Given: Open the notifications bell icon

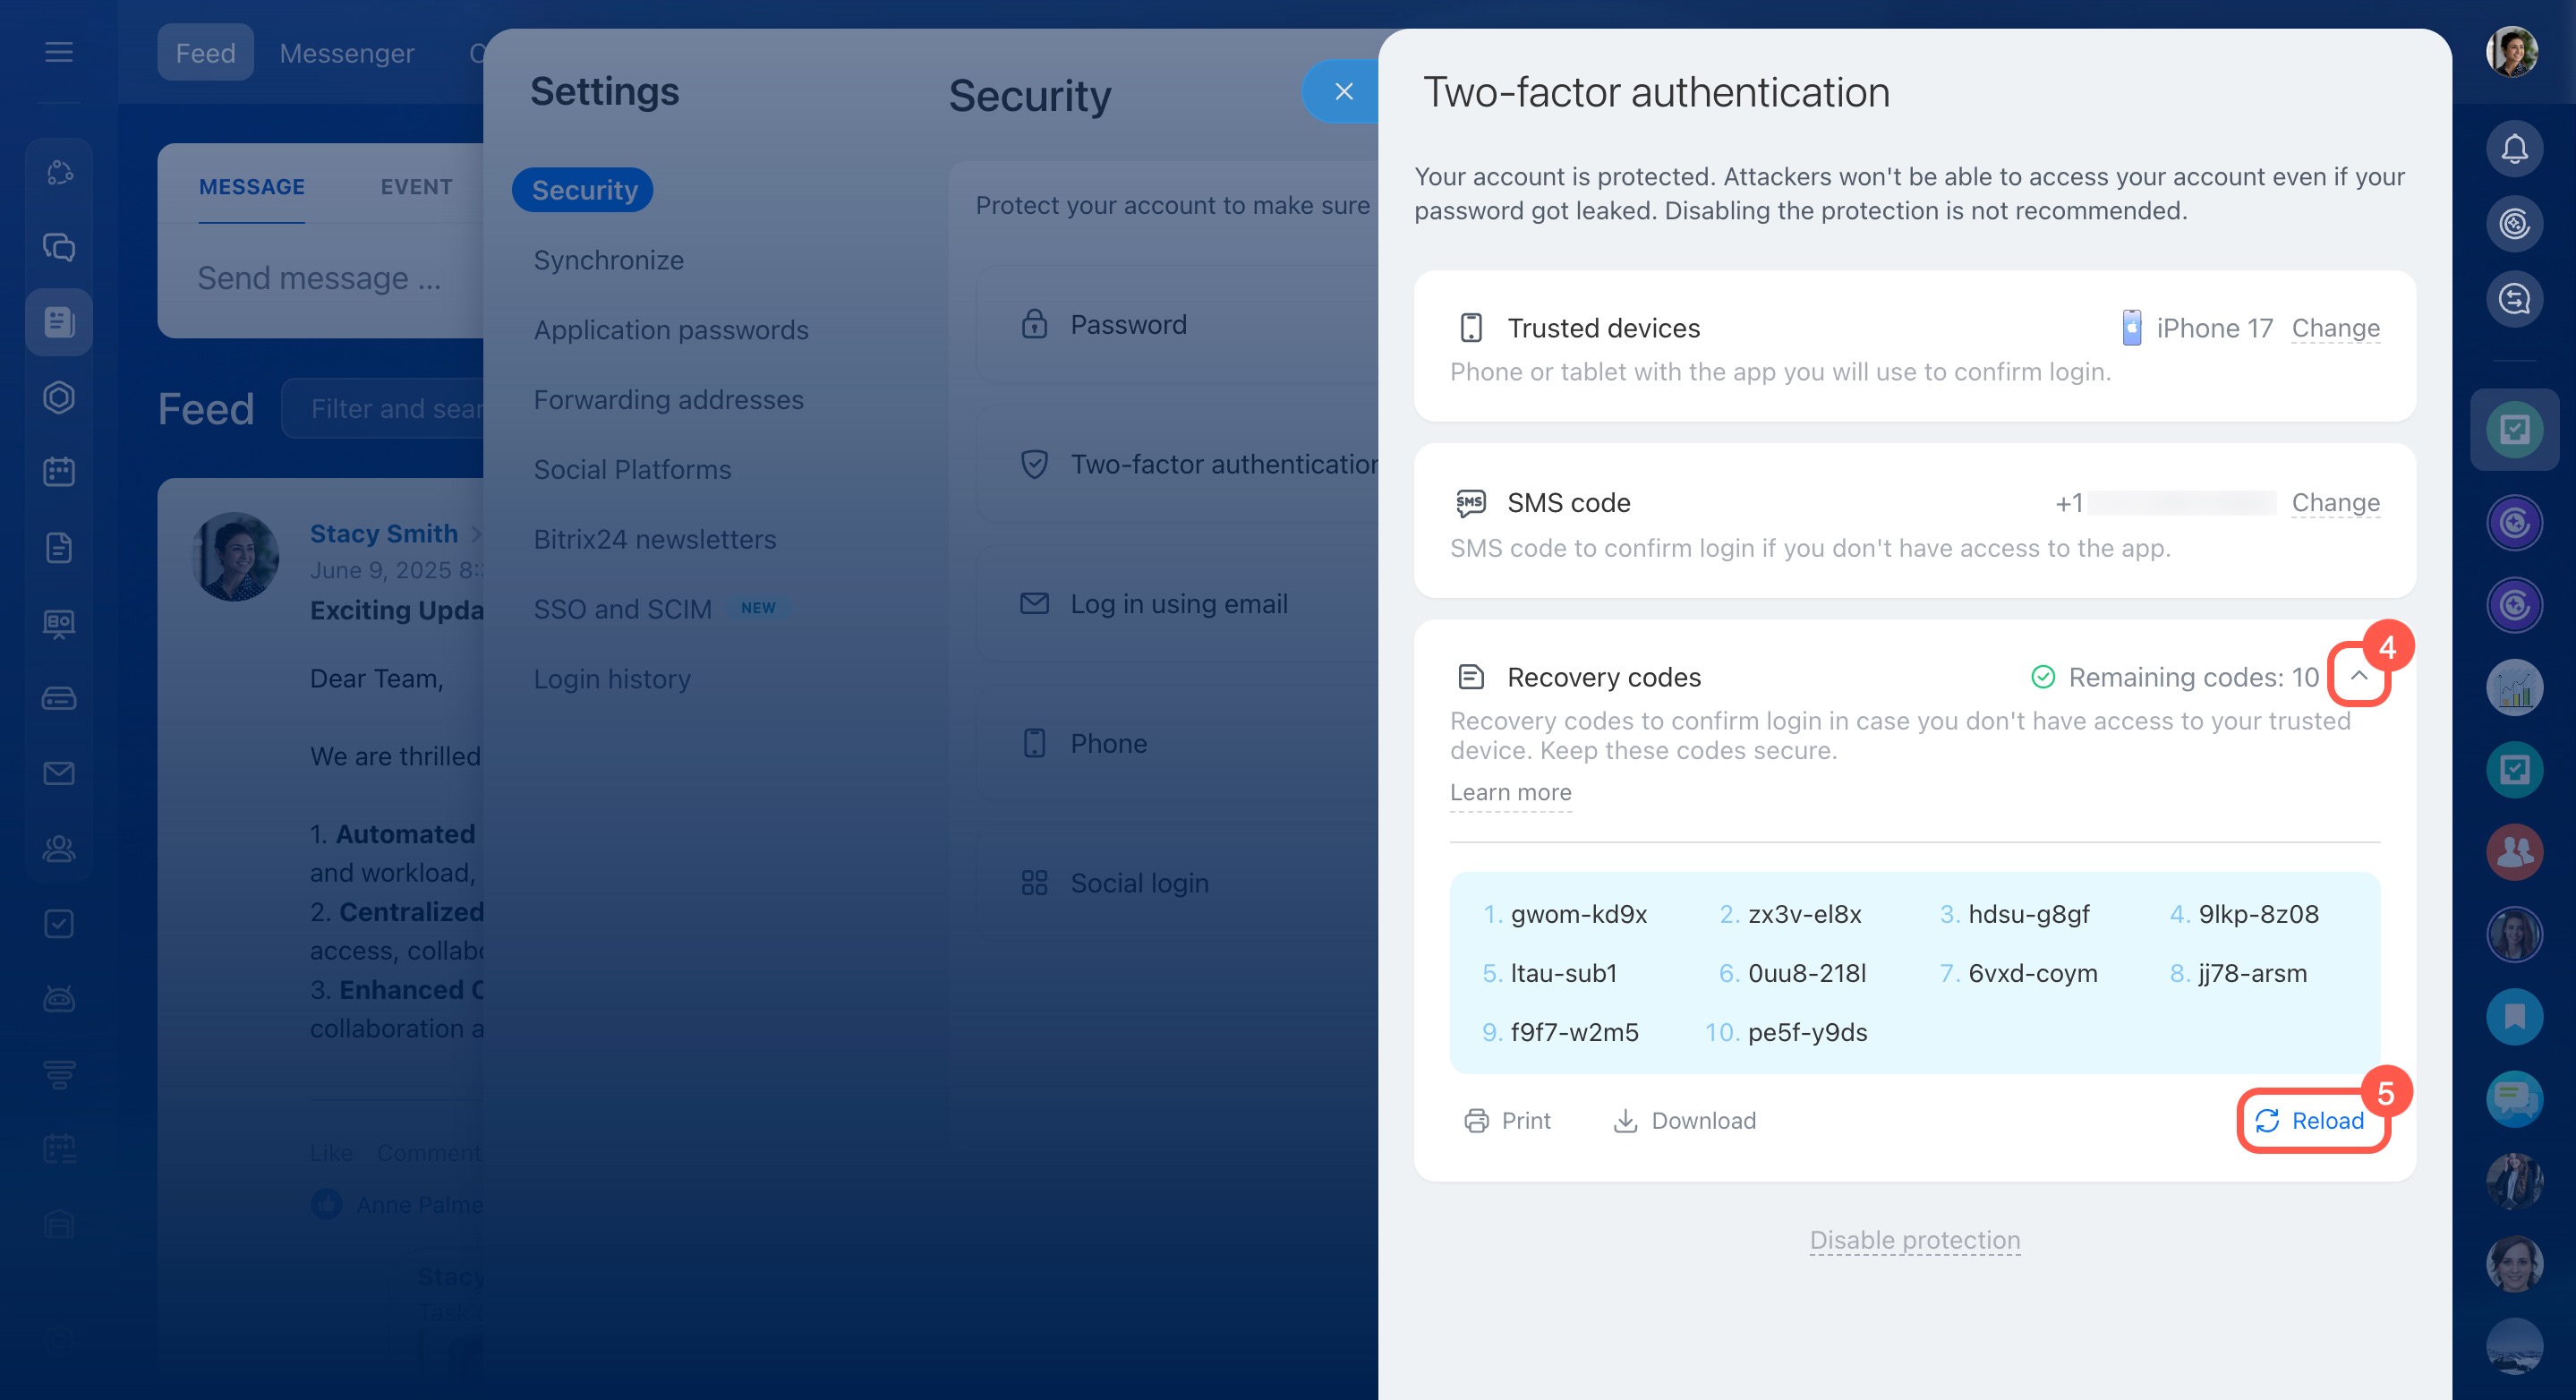Looking at the screenshot, I should 2513,149.
